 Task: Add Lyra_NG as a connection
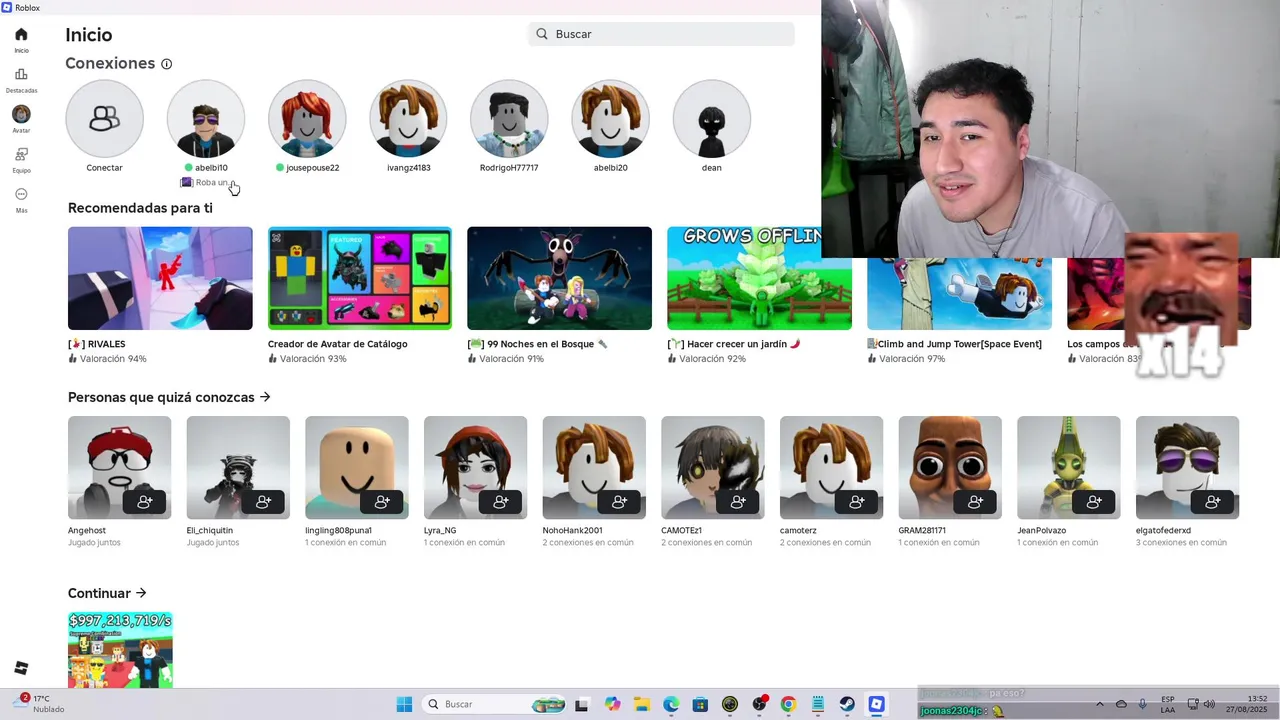(x=501, y=502)
